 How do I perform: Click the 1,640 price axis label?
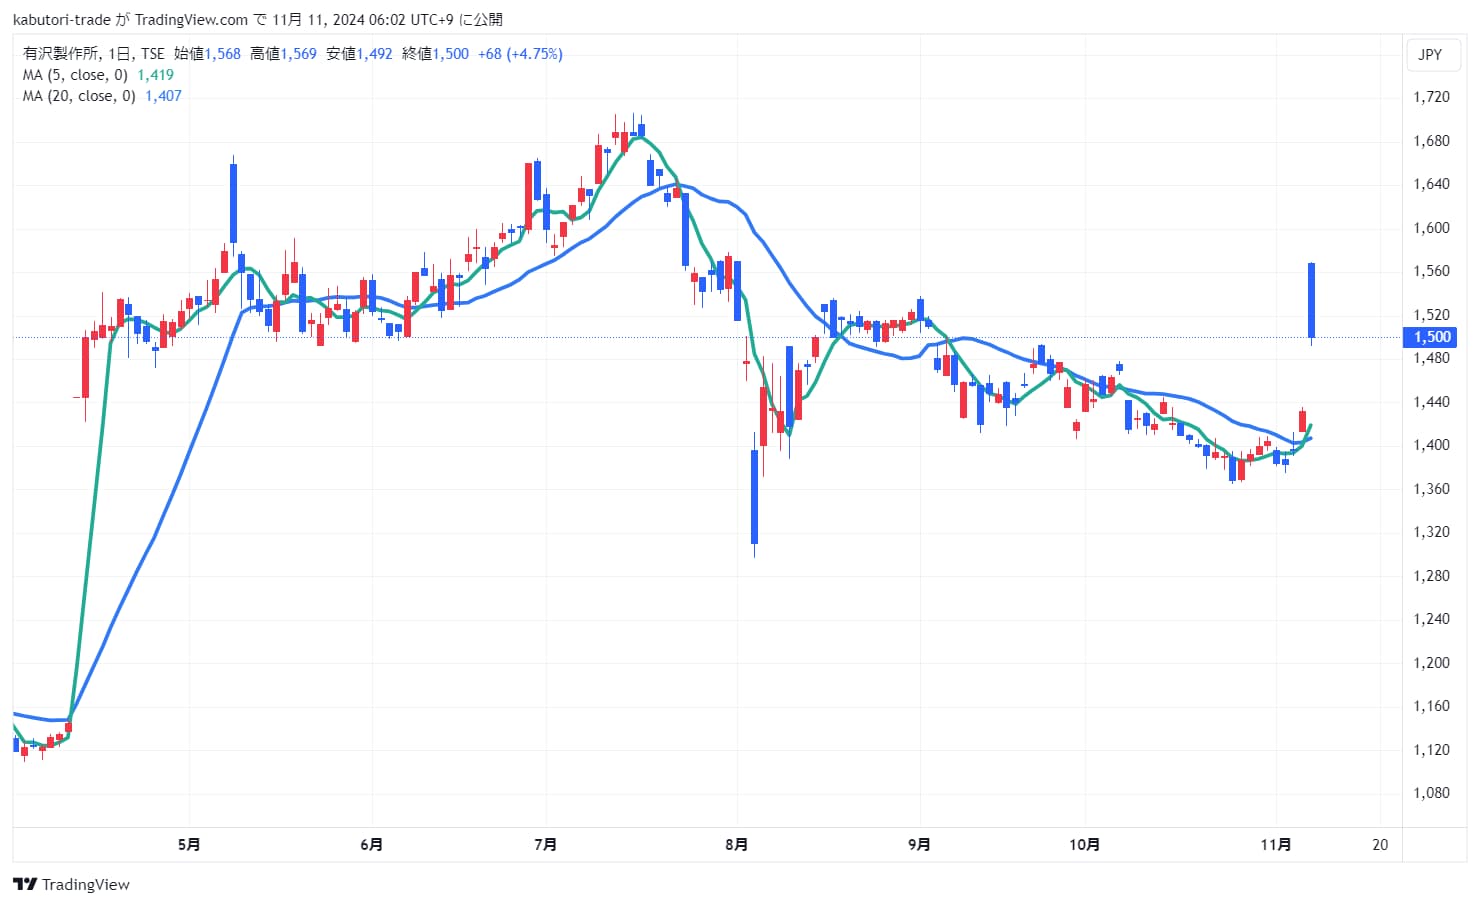tap(1431, 184)
